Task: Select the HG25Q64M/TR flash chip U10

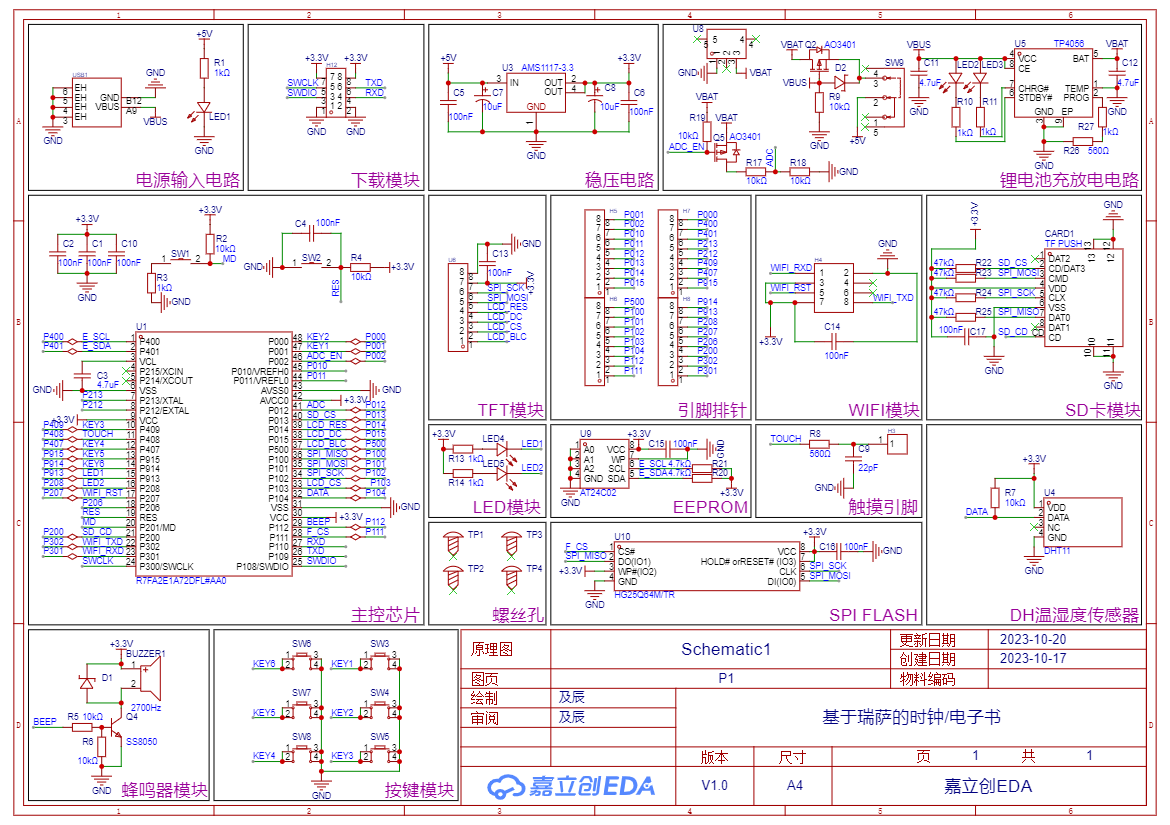Action: pyautogui.click(x=706, y=565)
